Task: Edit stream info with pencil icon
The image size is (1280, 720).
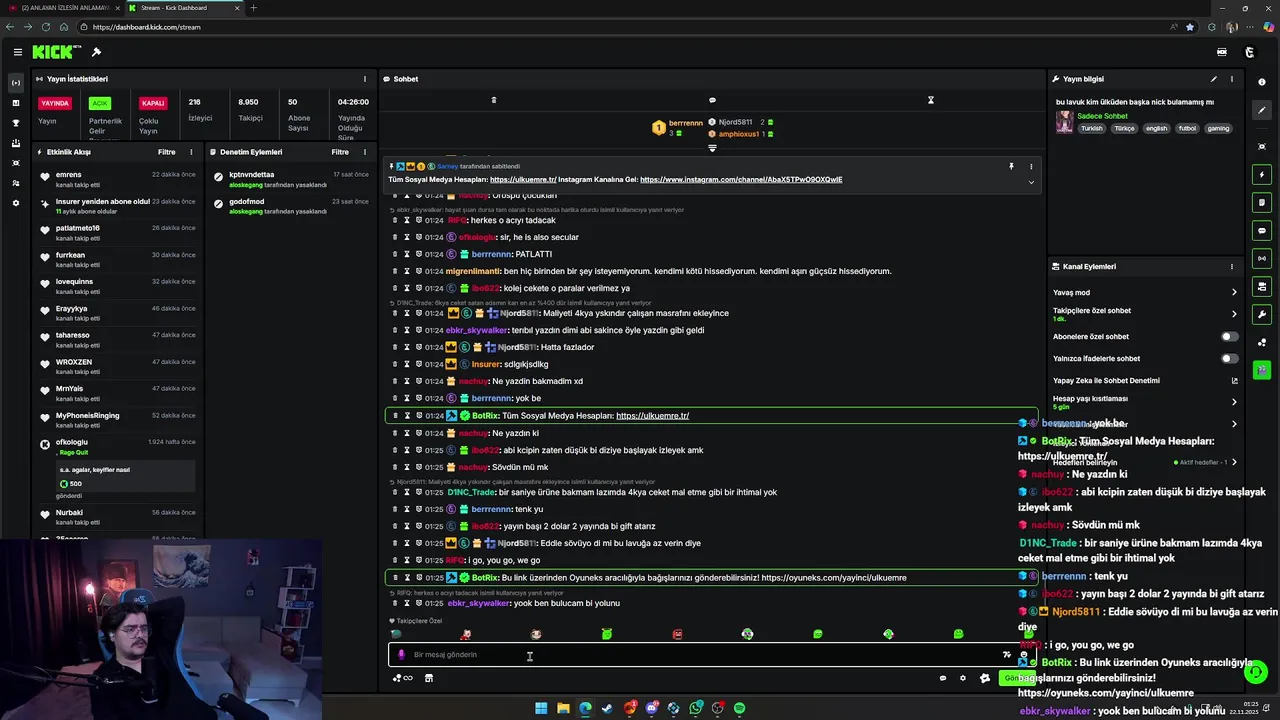Action: (1214, 79)
